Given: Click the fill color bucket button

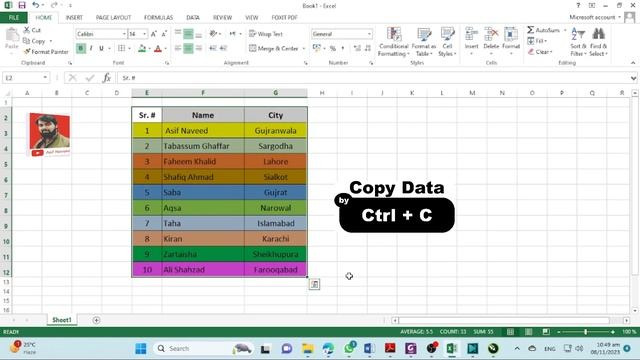Looking at the screenshot, I should point(142,49).
